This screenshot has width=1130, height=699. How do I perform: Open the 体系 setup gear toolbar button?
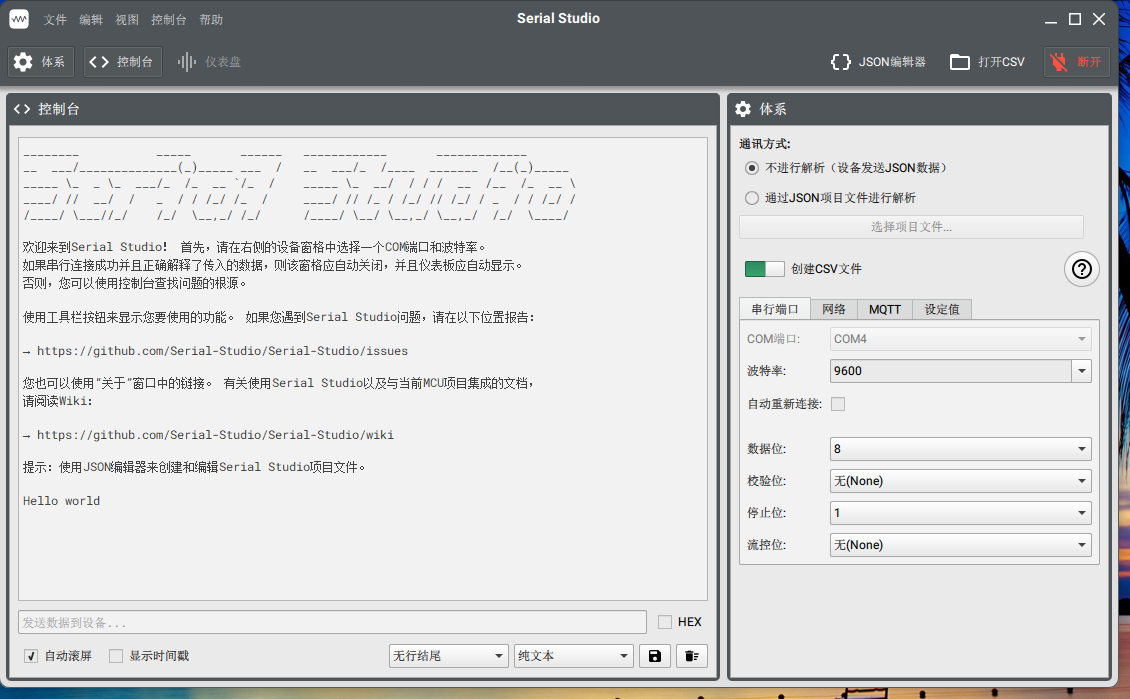[x=40, y=62]
